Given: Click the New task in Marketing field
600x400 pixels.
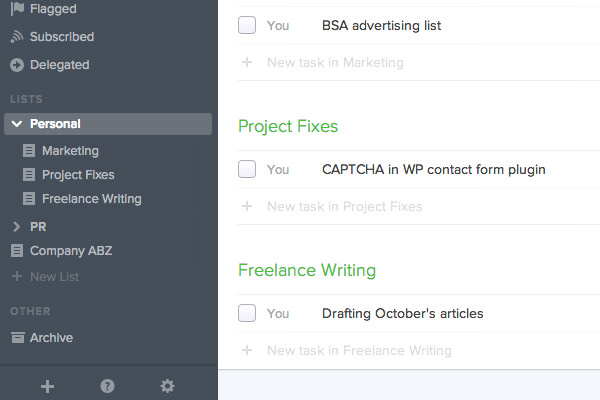Looking at the screenshot, I should [x=419, y=62].
